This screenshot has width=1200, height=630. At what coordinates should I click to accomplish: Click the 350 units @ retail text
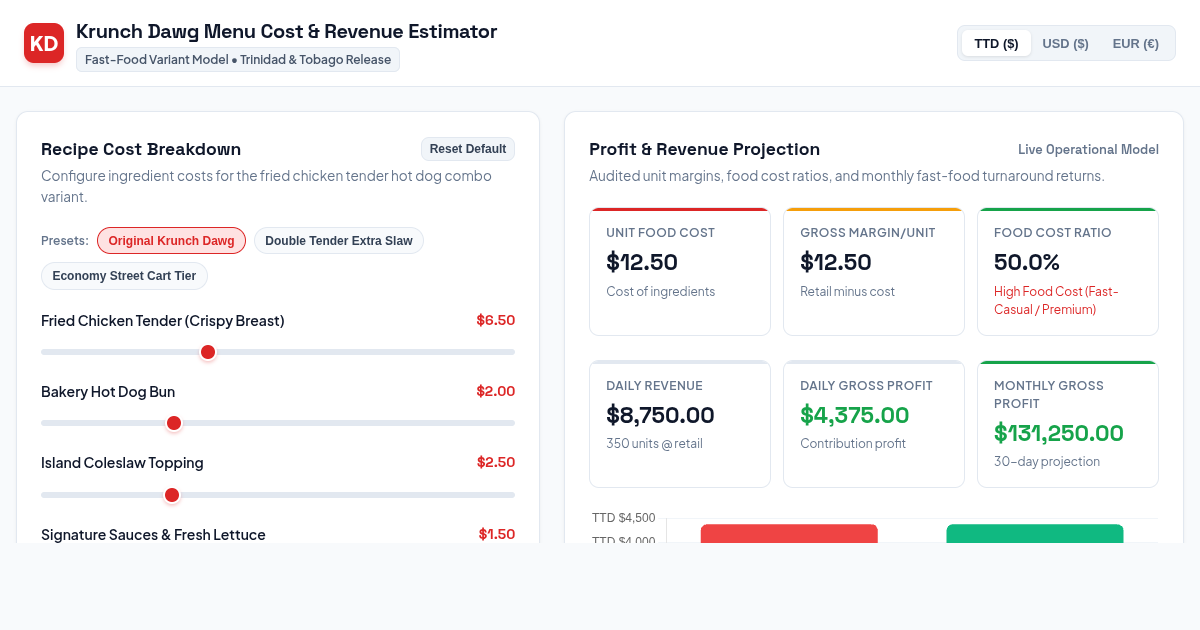tap(654, 443)
